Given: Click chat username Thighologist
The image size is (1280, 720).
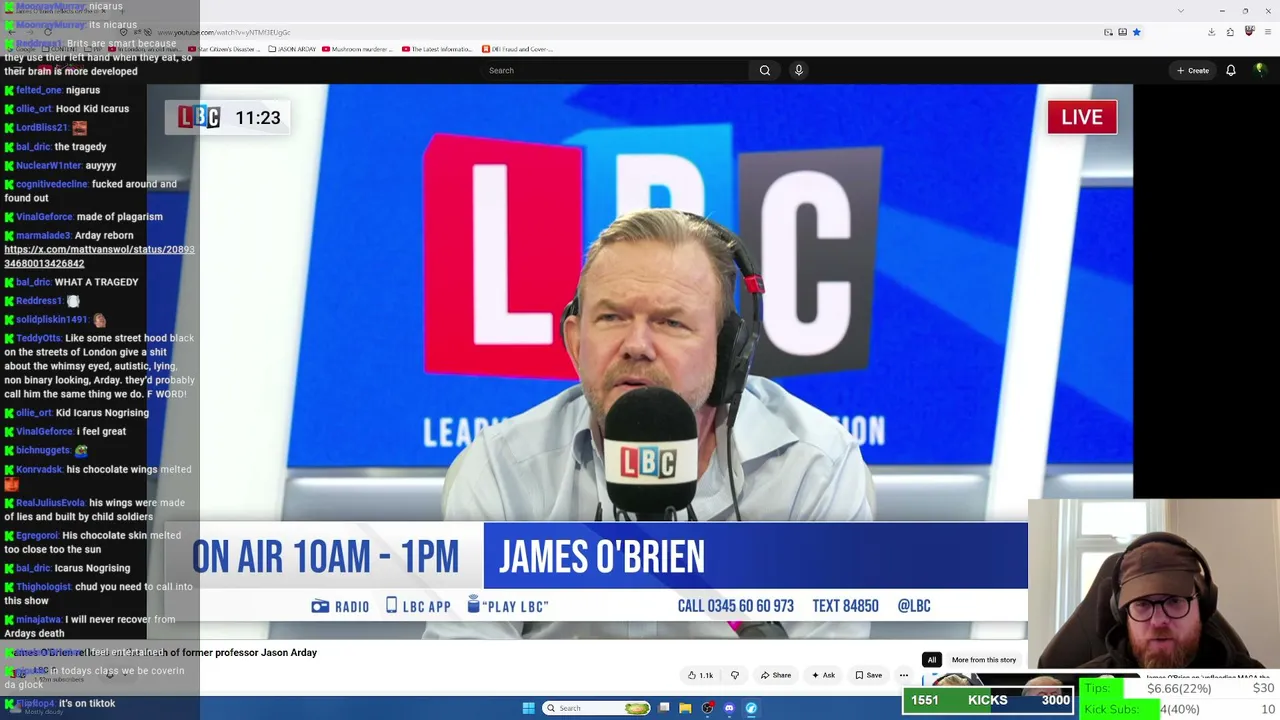Looking at the screenshot, I should tap(43, 587).
